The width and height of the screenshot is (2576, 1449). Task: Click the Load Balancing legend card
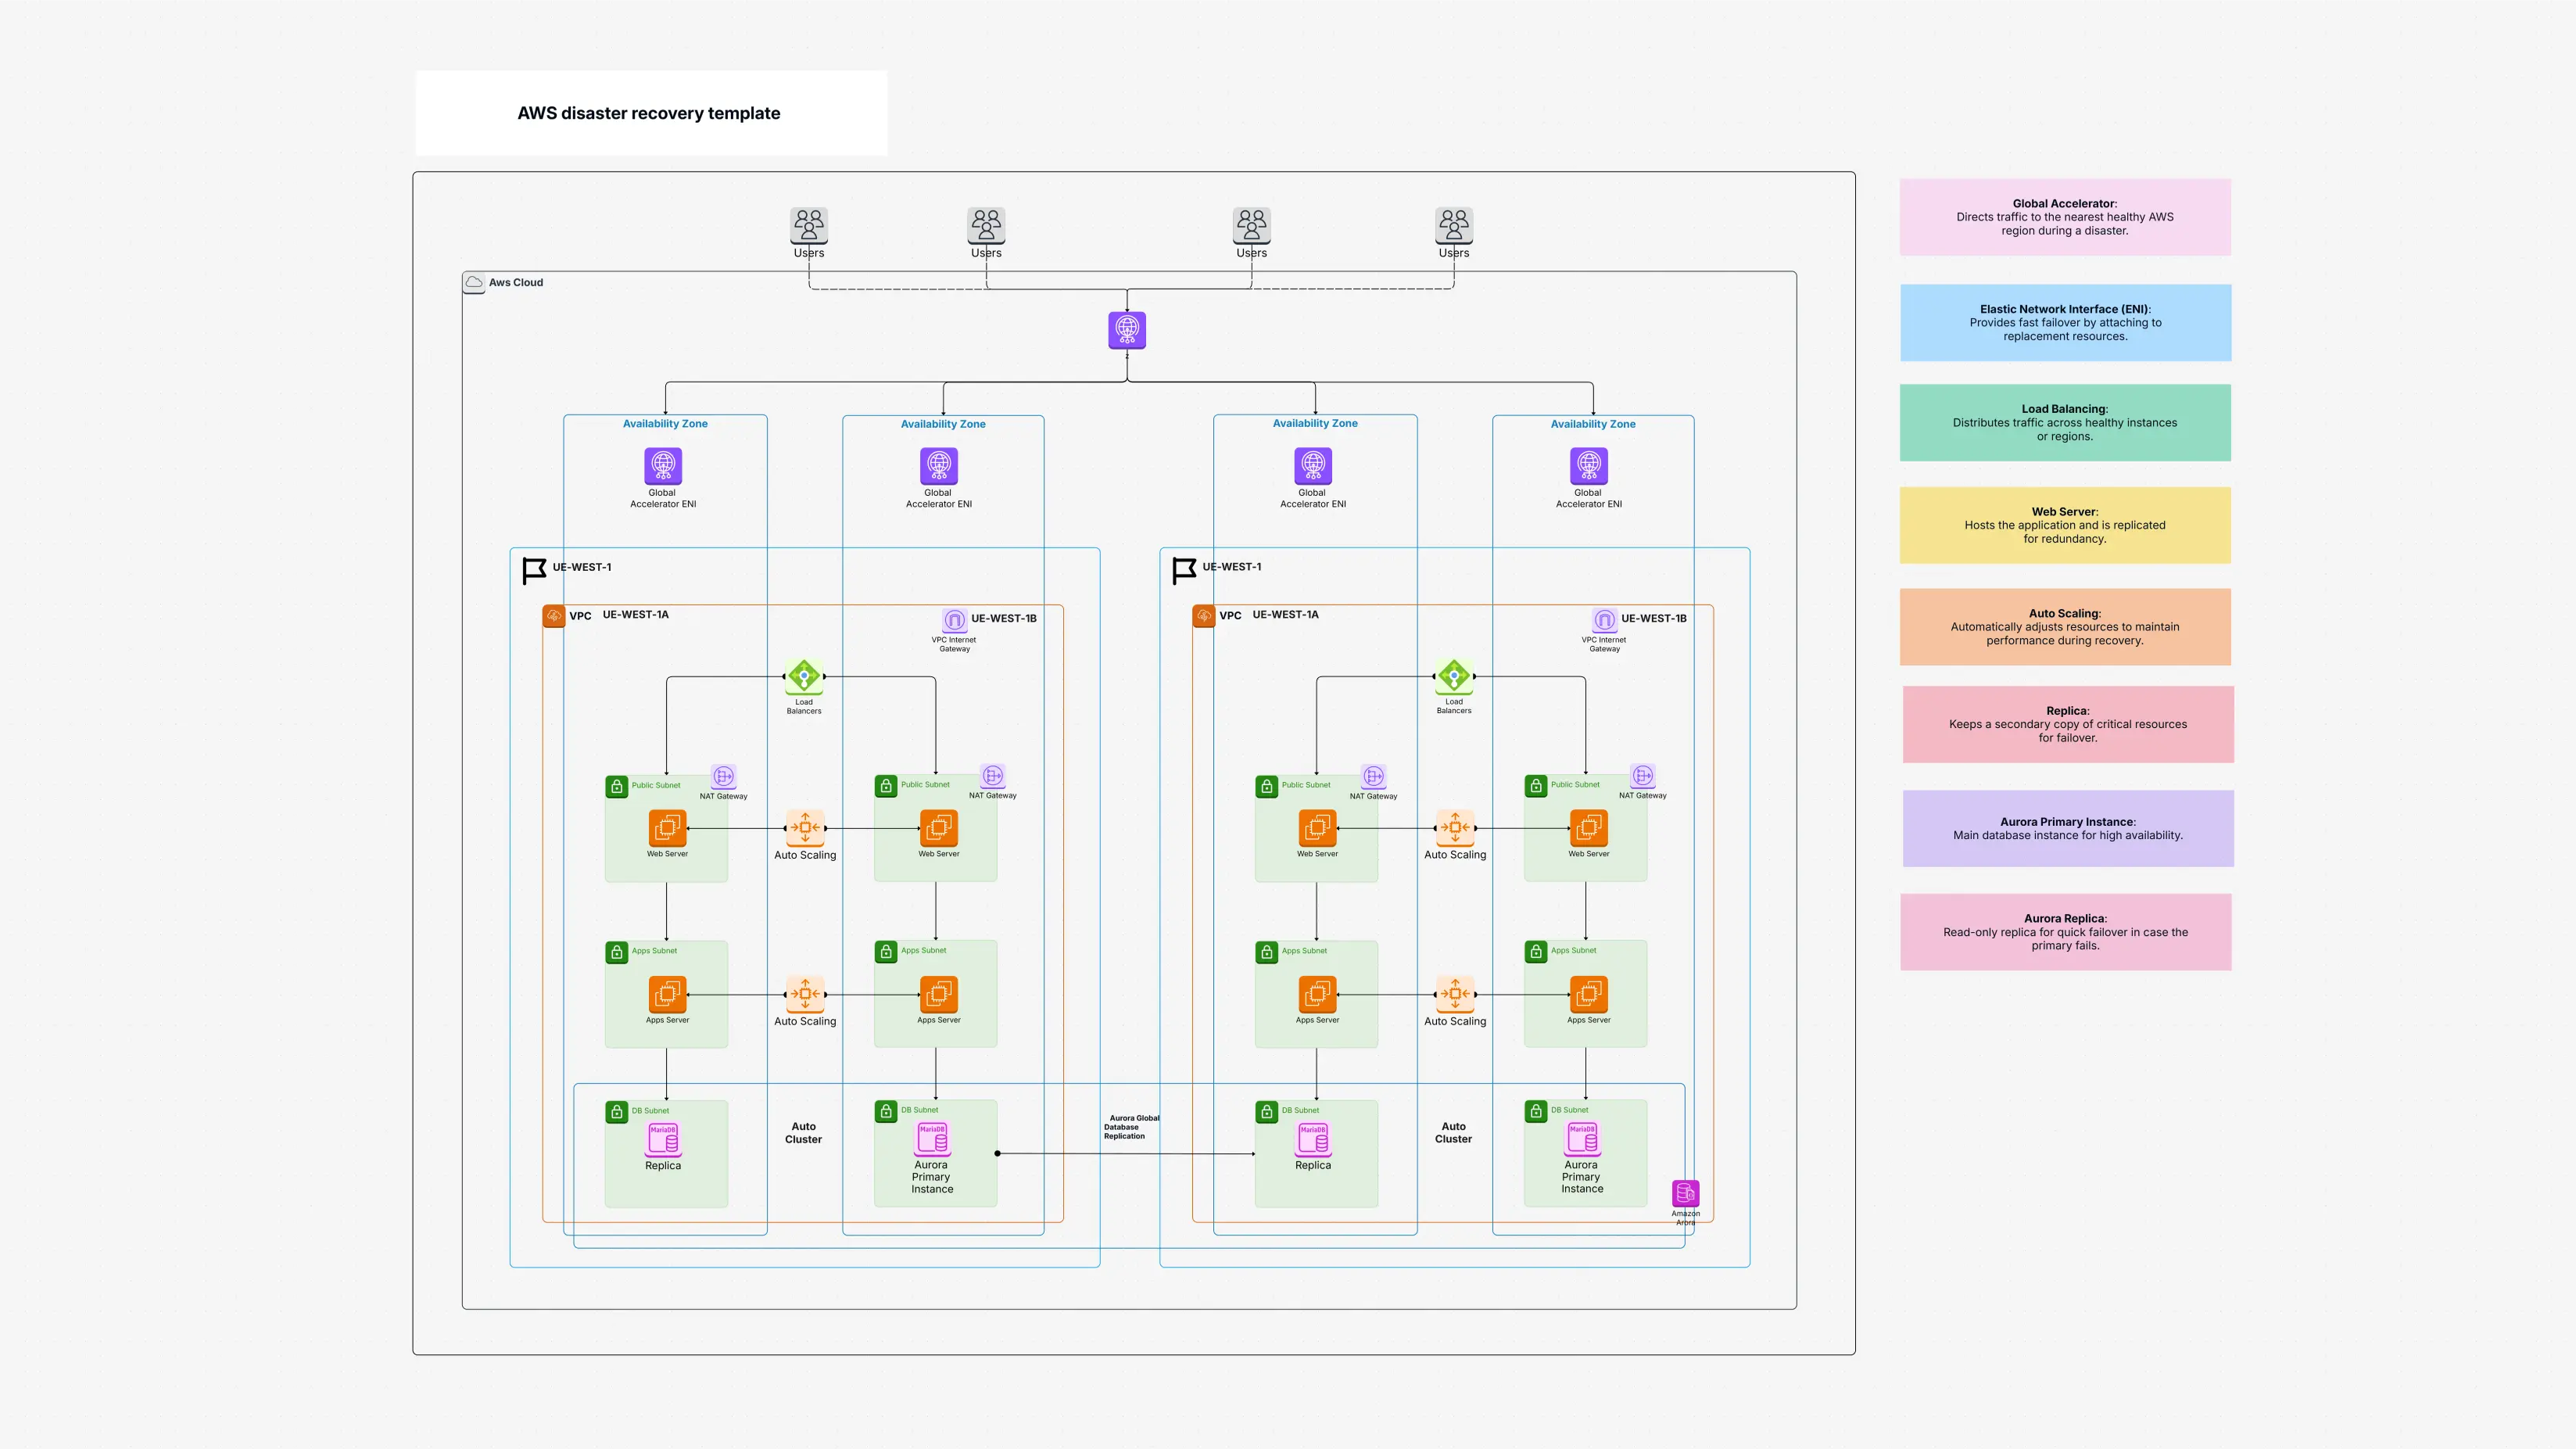click(2065, 422)
